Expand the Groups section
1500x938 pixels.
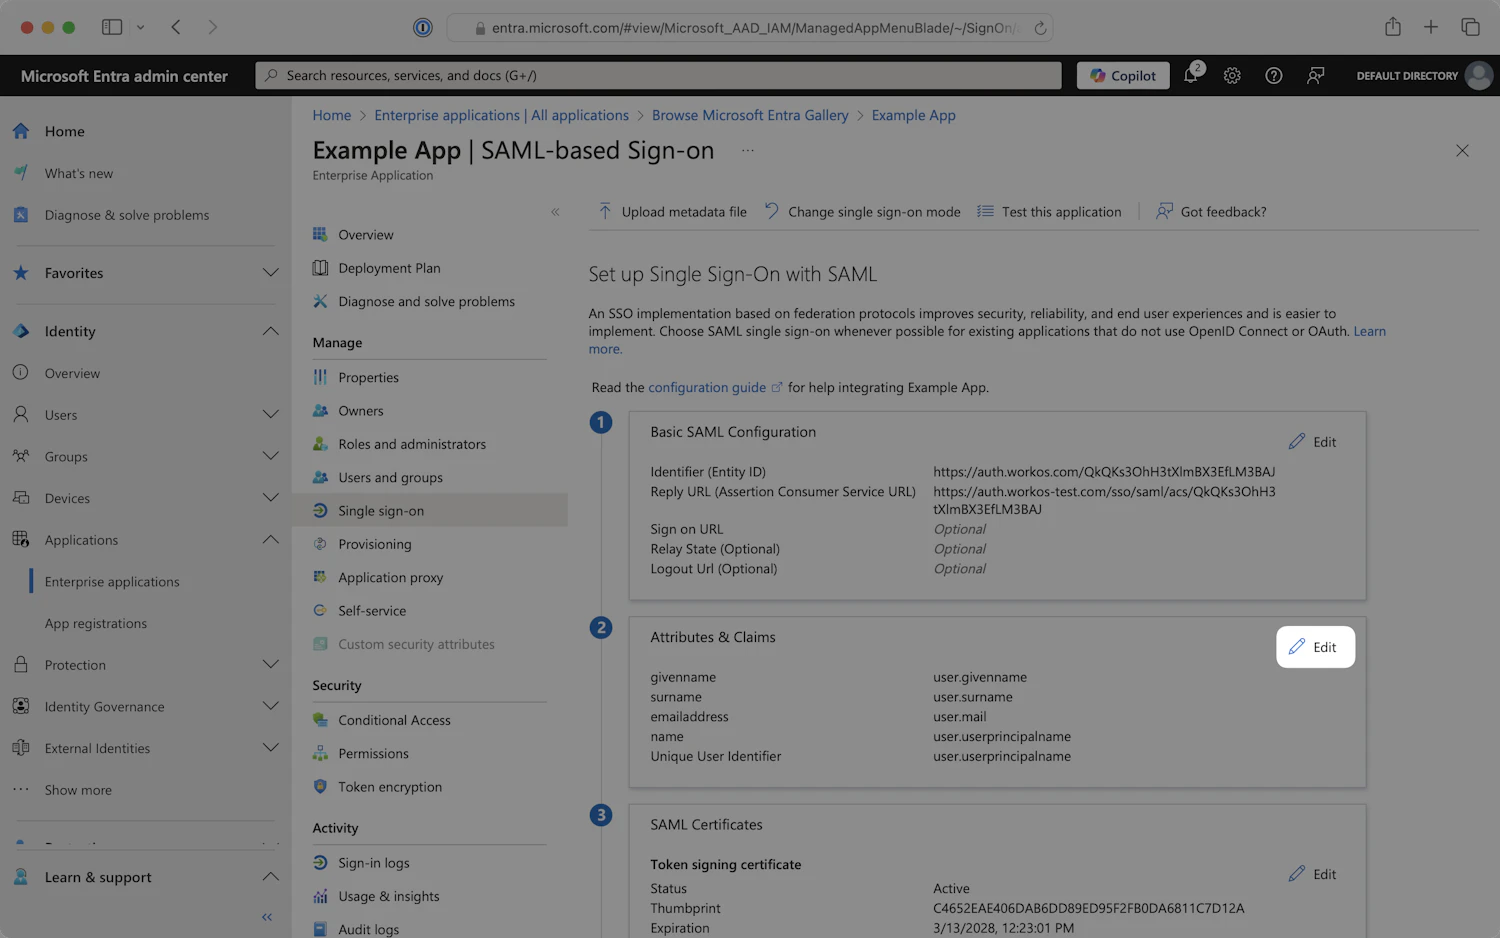click(270, 456)
